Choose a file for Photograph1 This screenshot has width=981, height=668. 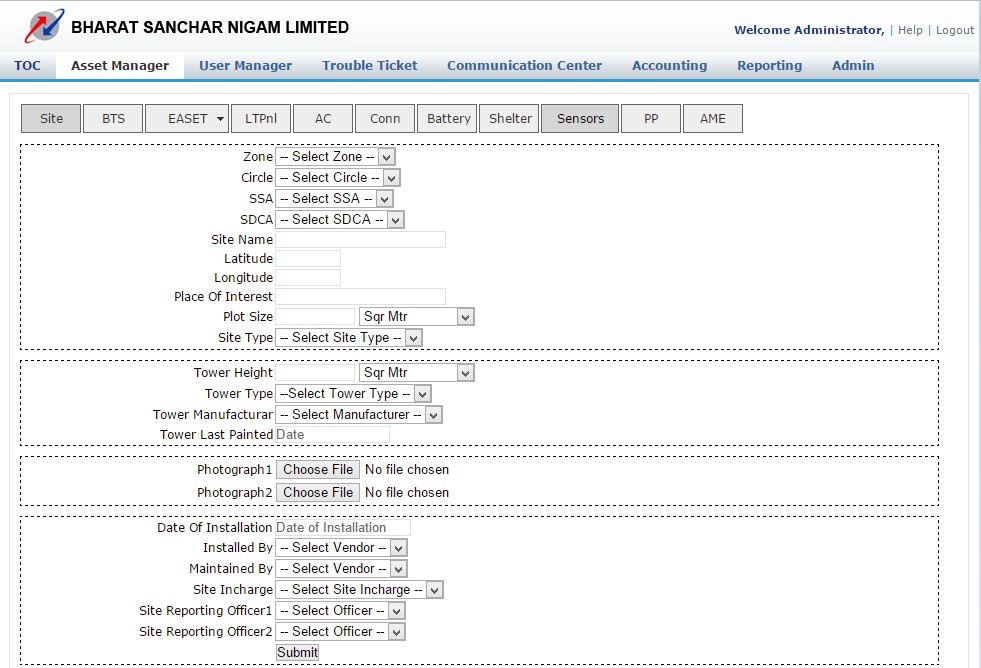tap(317, 469)
